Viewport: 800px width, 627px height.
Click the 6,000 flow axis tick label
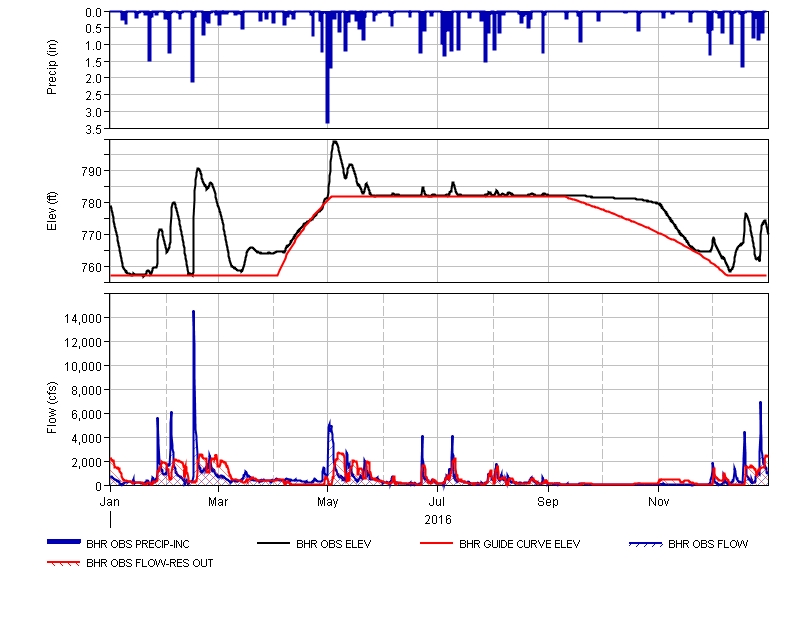pos(86,415)
